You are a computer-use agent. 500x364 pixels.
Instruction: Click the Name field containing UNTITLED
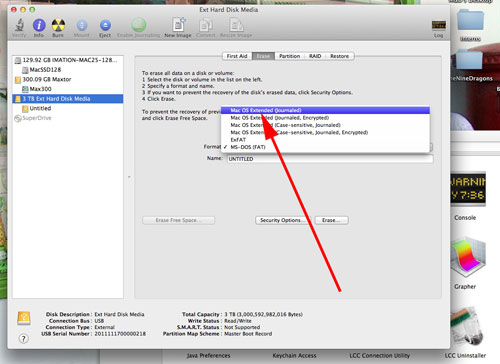[x=330, y=159]
